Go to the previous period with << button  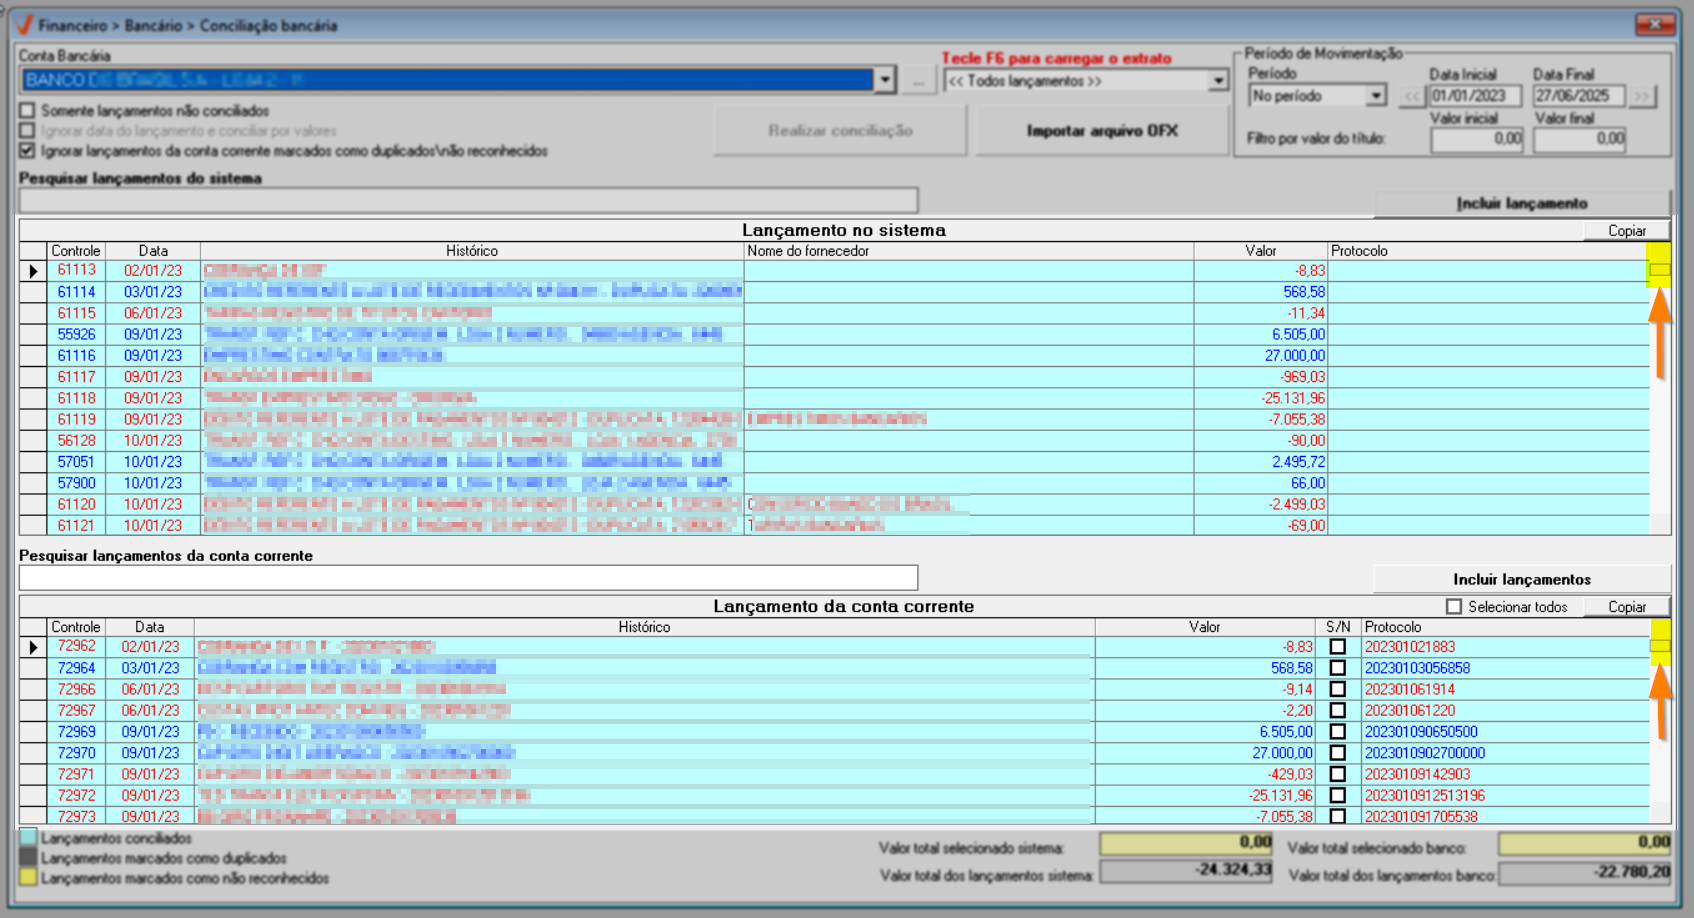click(x=1411, y=96)
